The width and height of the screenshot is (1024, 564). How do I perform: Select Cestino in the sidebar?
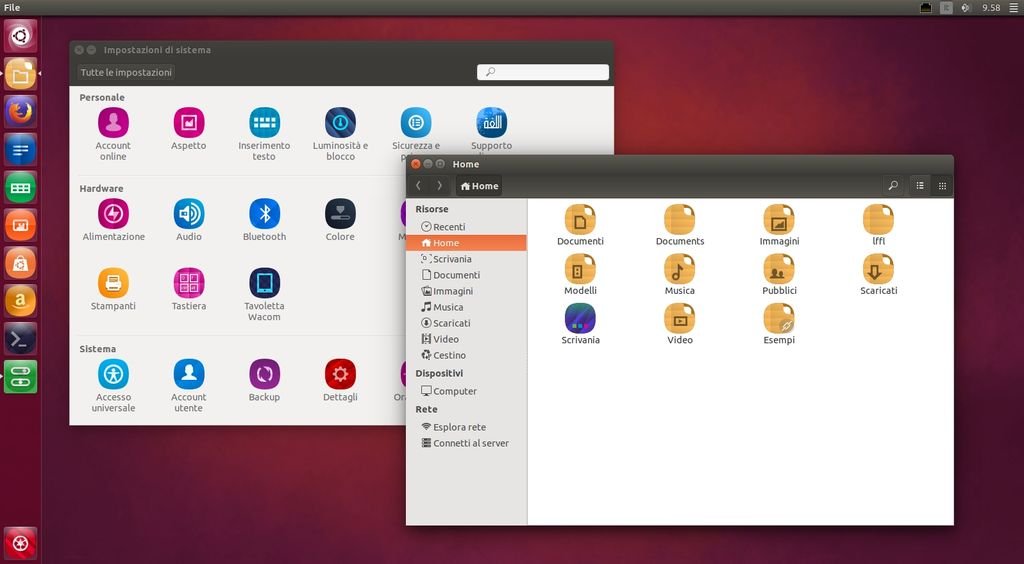coord(449,355)
